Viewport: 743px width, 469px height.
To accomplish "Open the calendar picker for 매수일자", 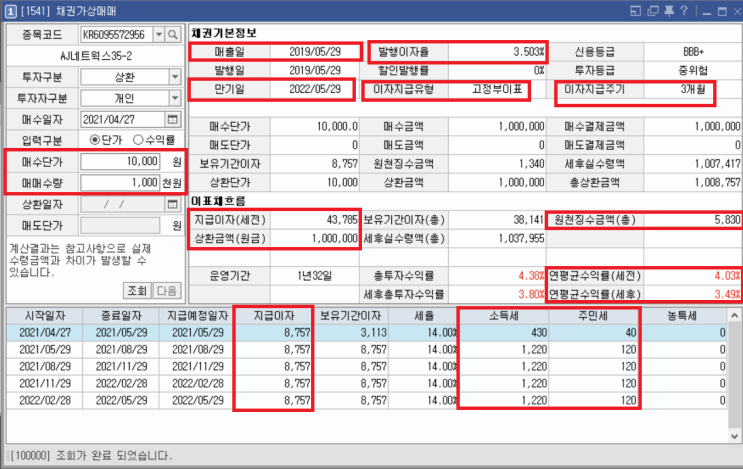I will point(172,119).
